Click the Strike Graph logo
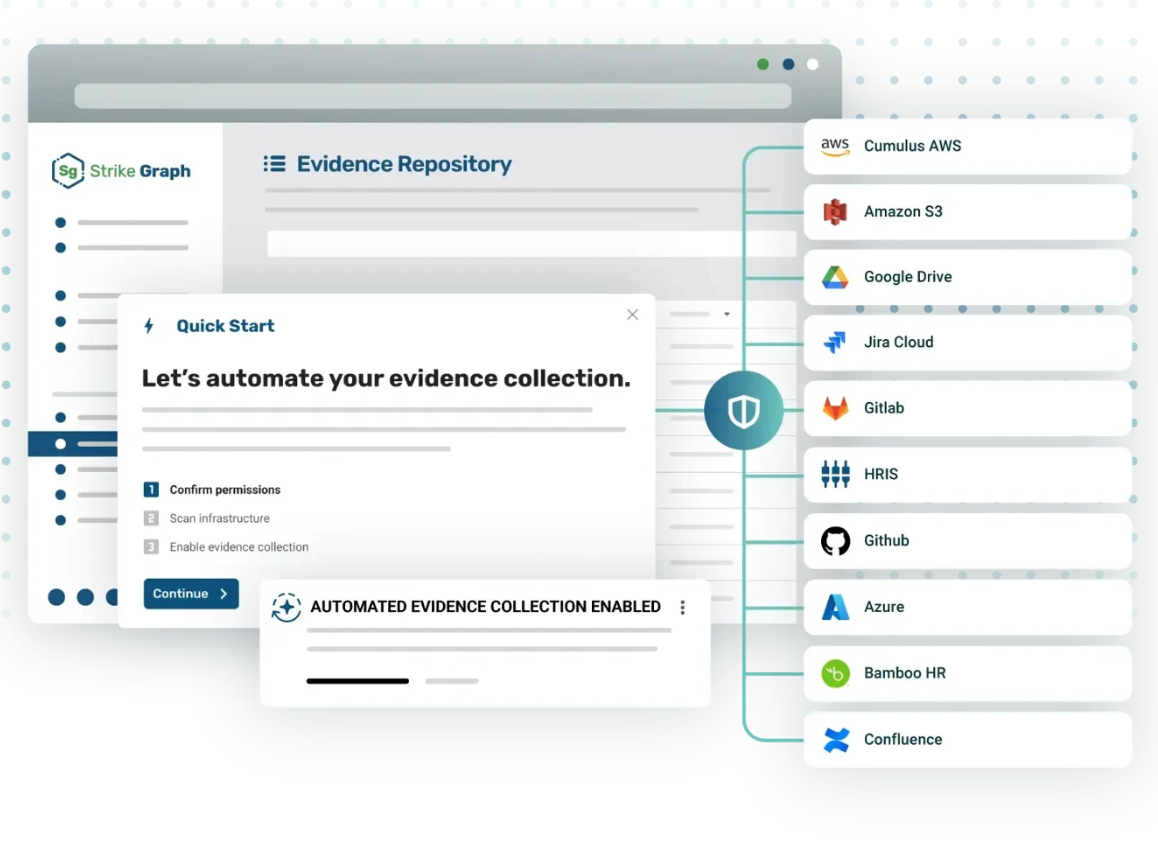The image size is (1158, 858). 120,170
